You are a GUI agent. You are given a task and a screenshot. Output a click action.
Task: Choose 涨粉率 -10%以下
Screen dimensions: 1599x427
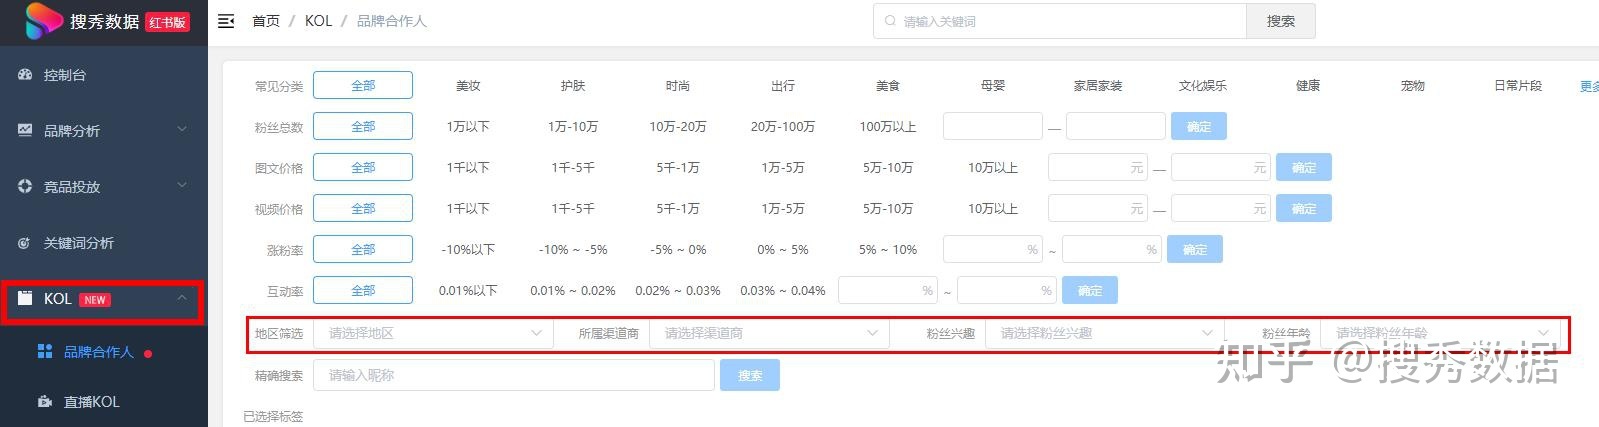[468, 250]
